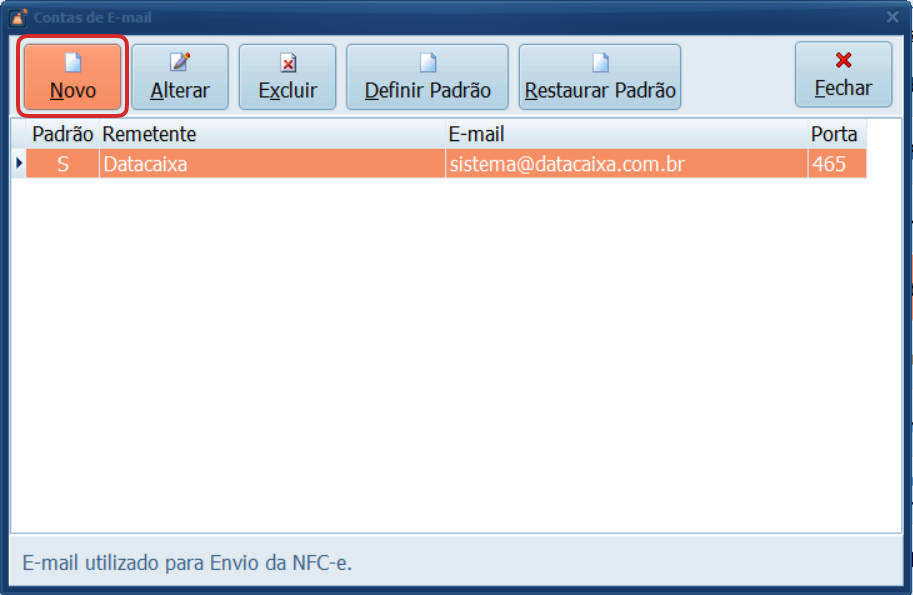Select the Porta column header

834,134
